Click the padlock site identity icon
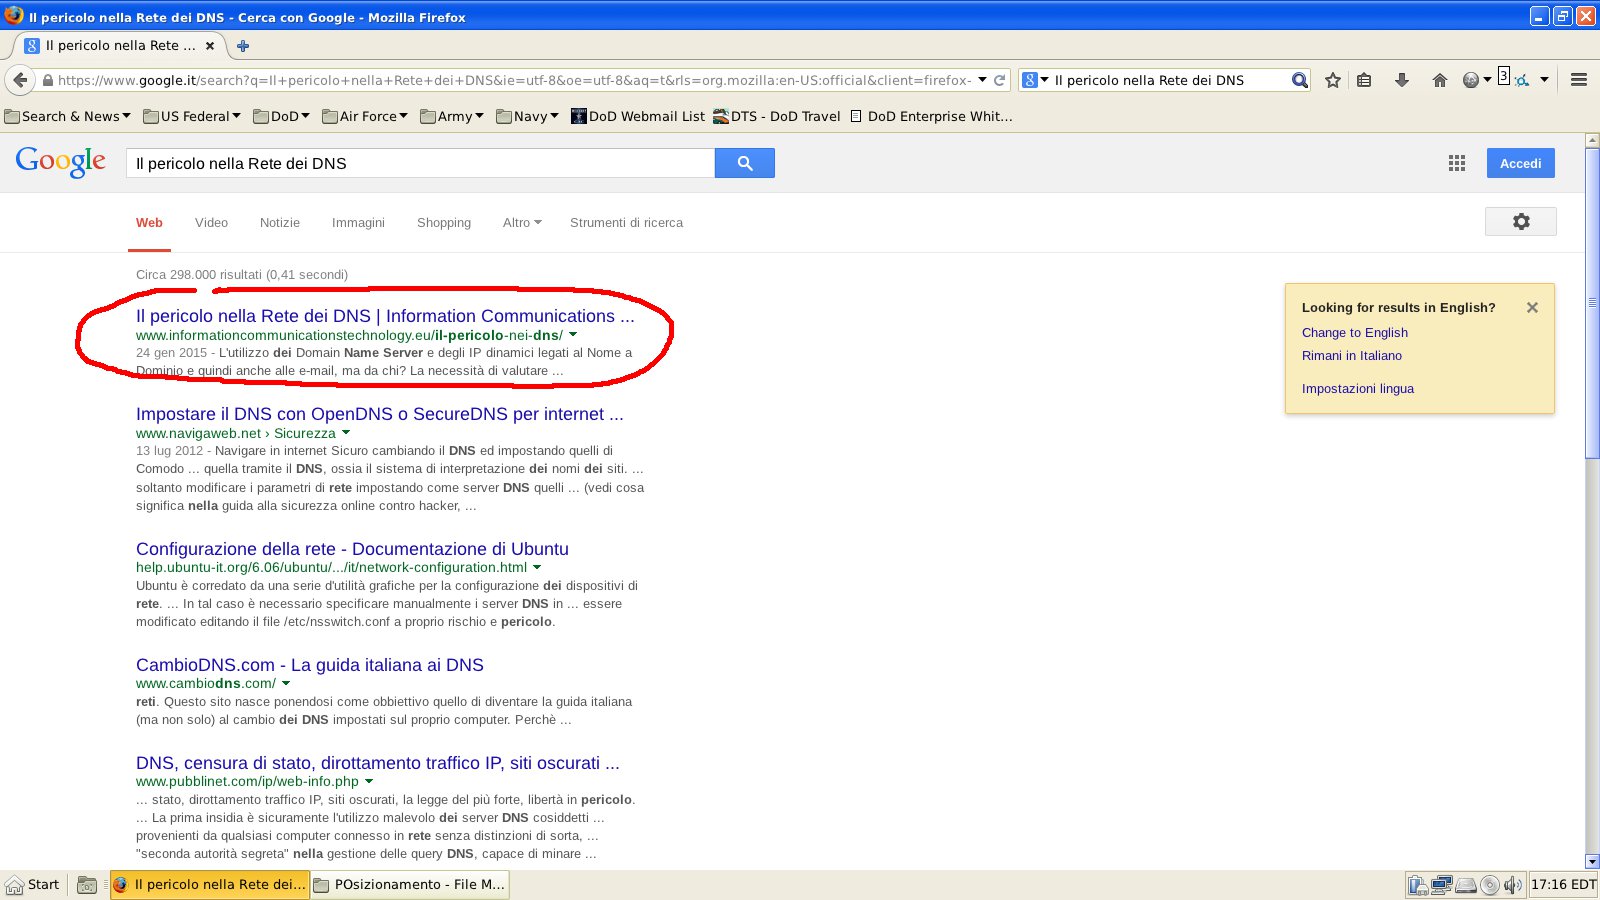The width and height of the screenshot is (1600, 900). point(47,80)
